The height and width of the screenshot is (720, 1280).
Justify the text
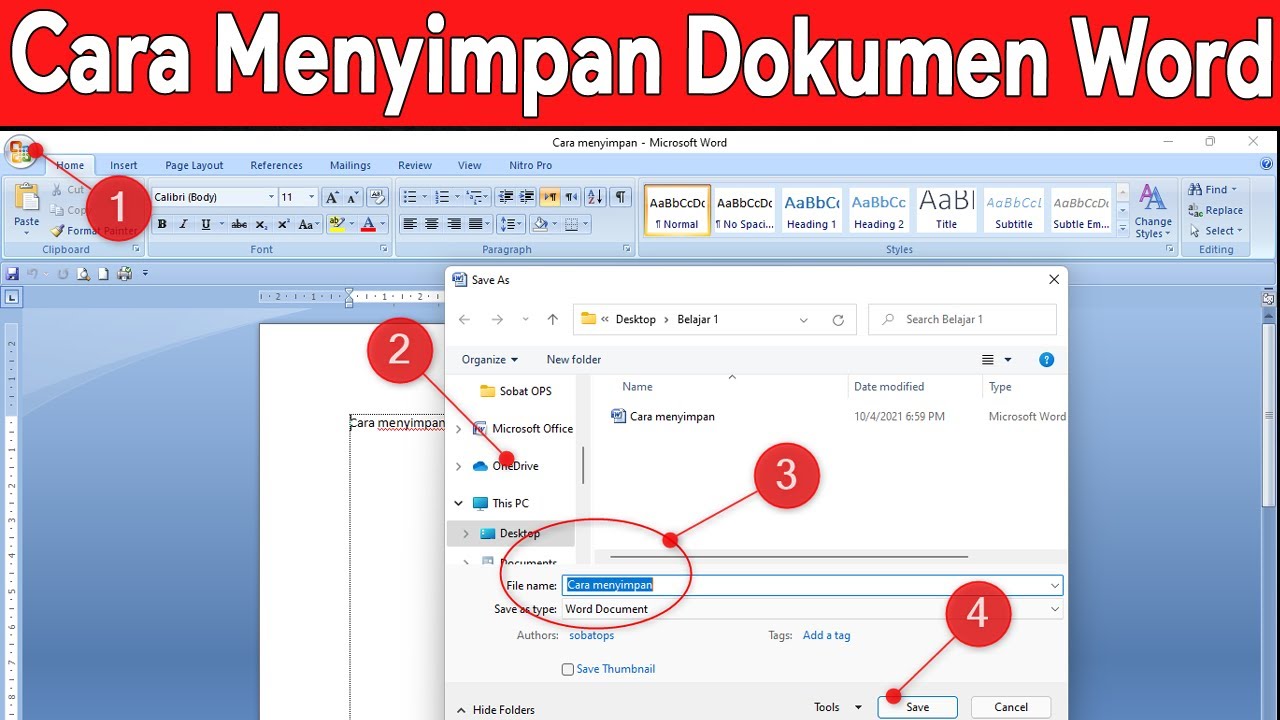(x=476, y=225)
